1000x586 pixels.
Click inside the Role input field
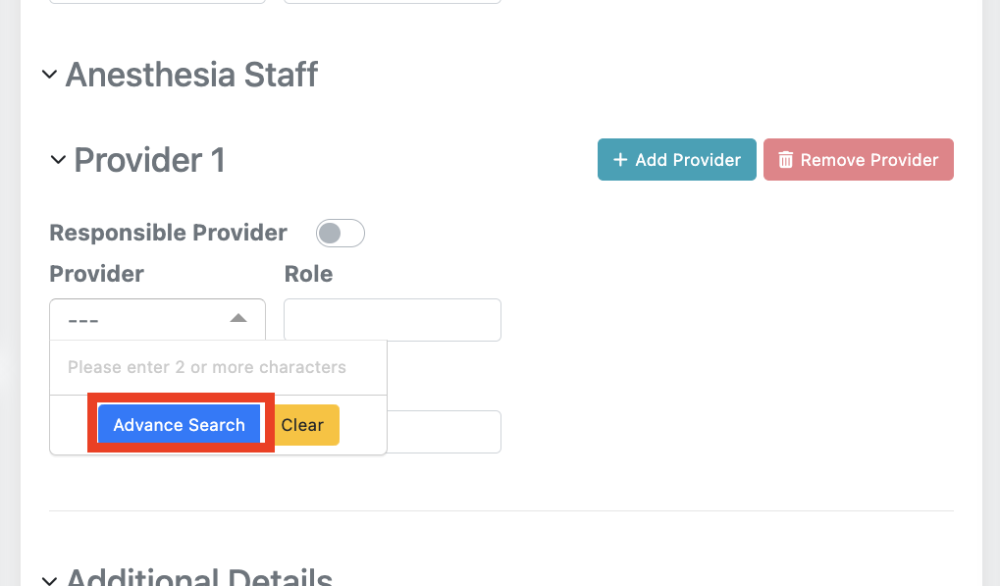[x=391, y=319]
